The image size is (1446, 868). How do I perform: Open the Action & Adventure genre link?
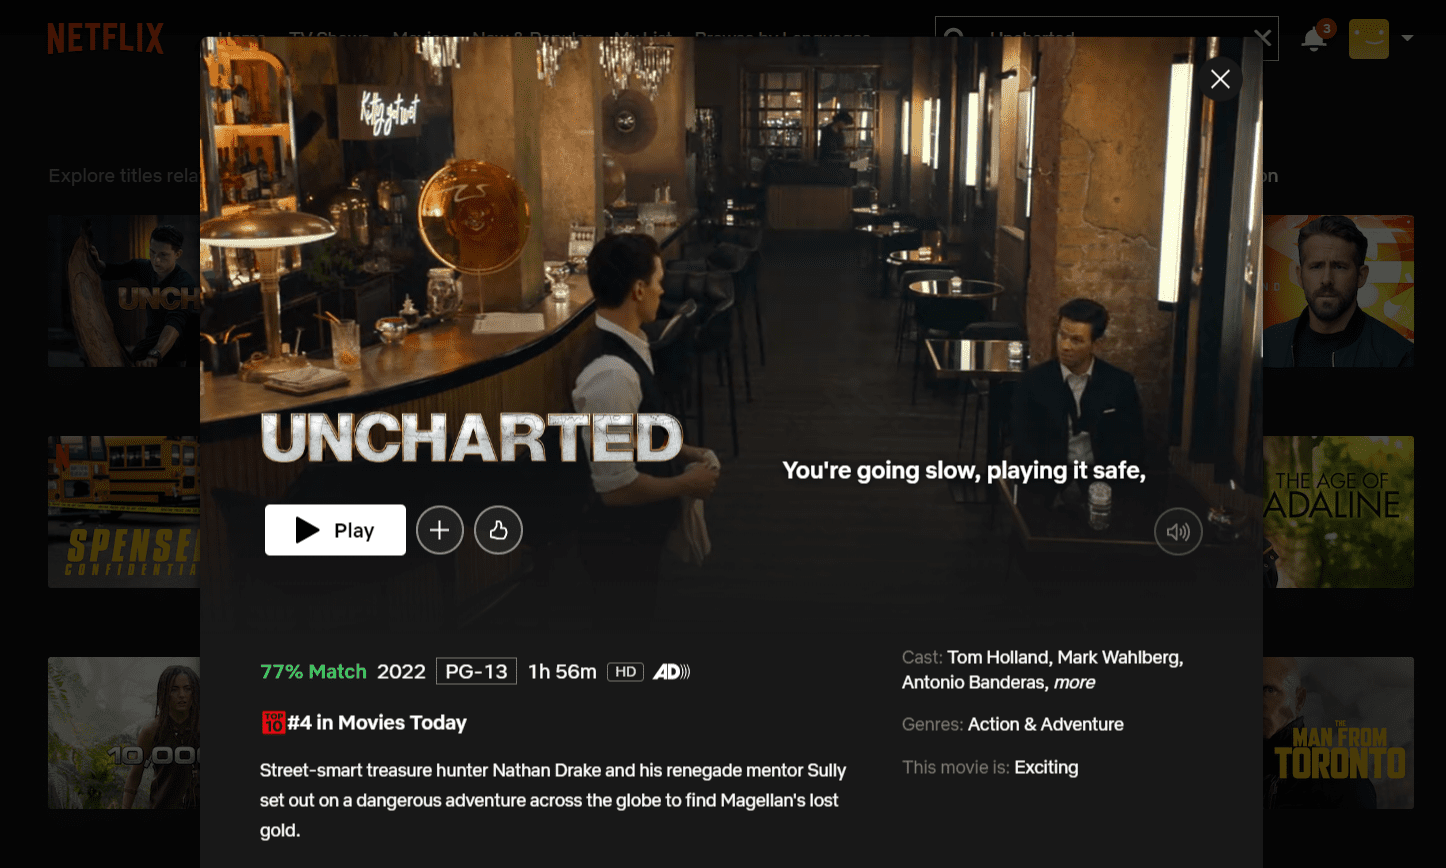pos(1046,724)
